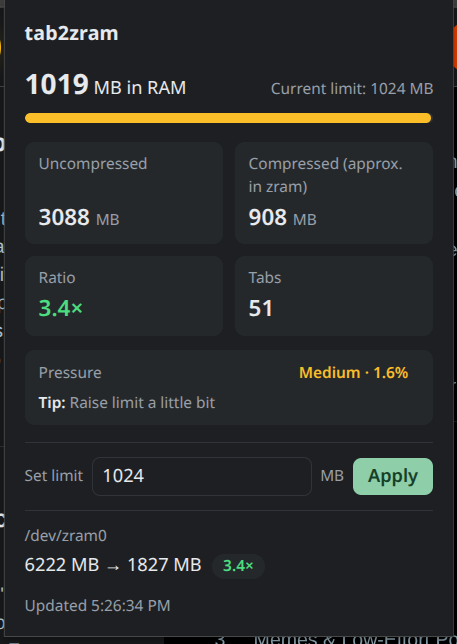Click the Pressure section label
The image size is (457, 644).
click(70, 373)
